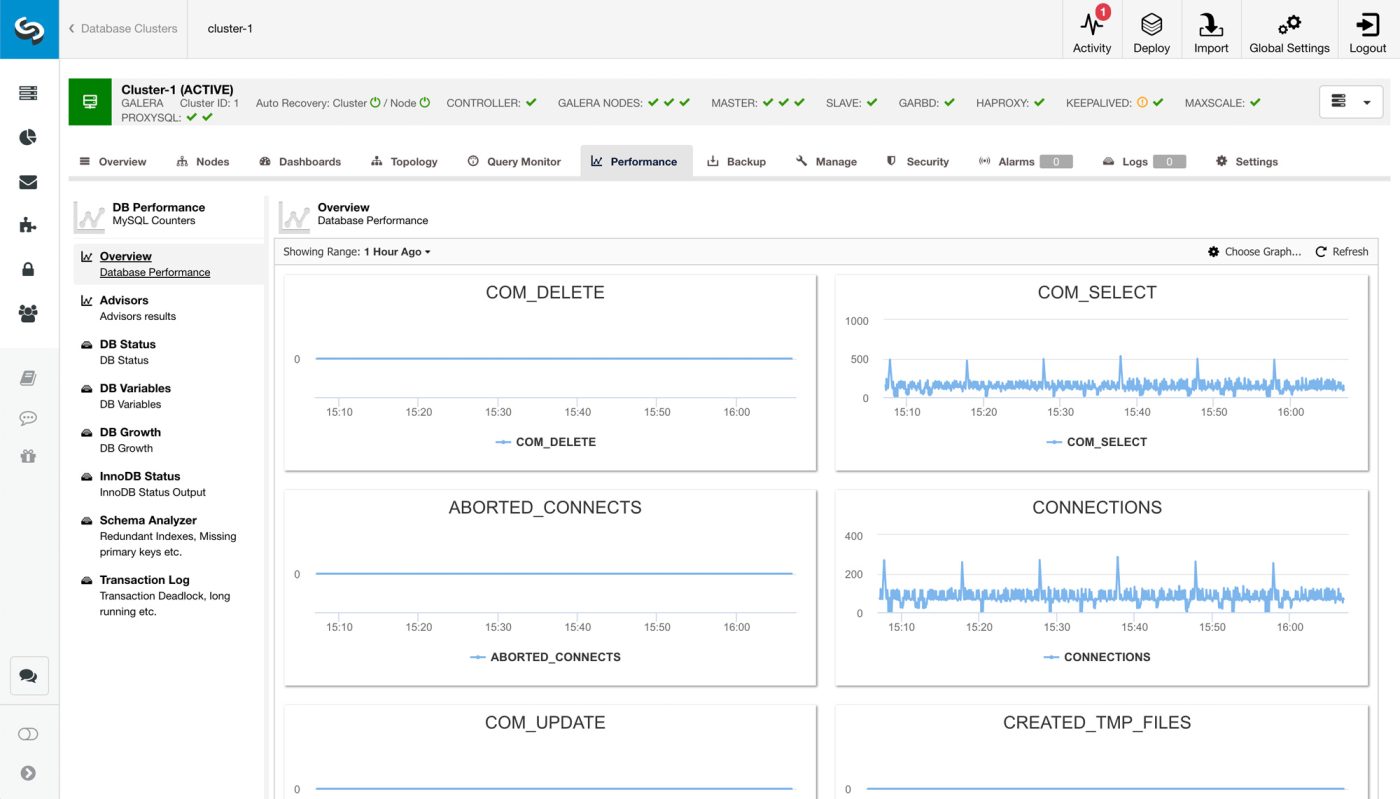Screen dimensions: 1400x799
Task: Open the pie chart sidebar icon
Action: (x=28, y=137)
